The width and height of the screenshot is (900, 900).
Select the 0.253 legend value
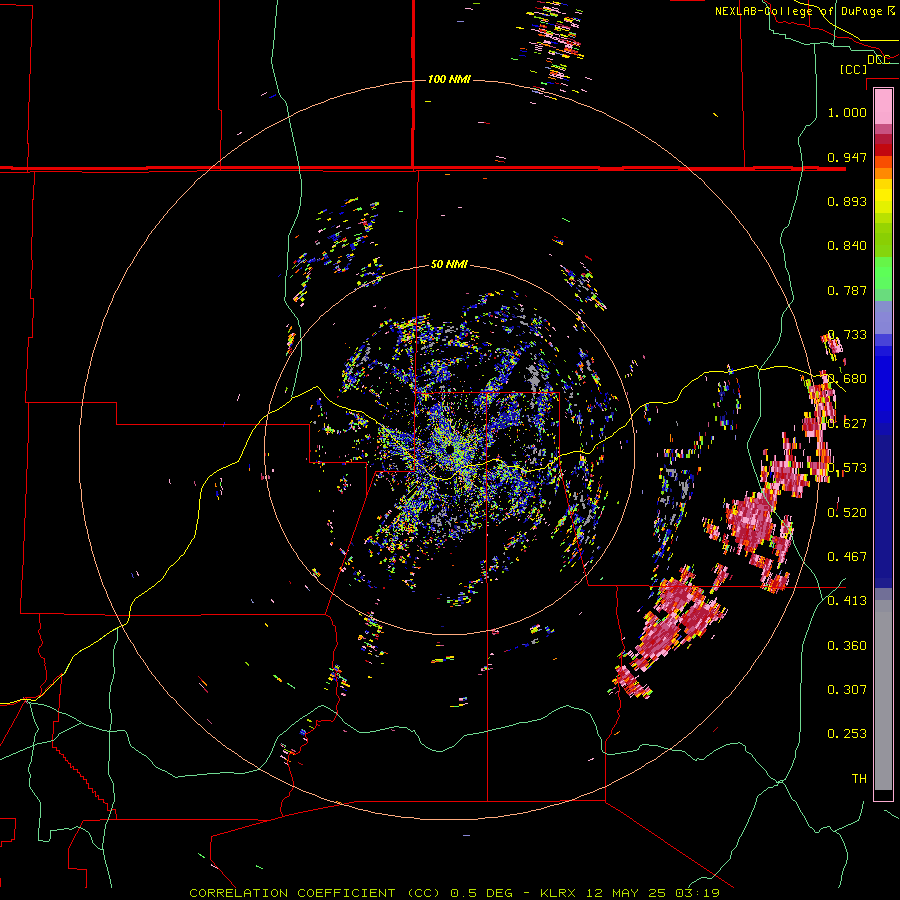tap(847, 734)
